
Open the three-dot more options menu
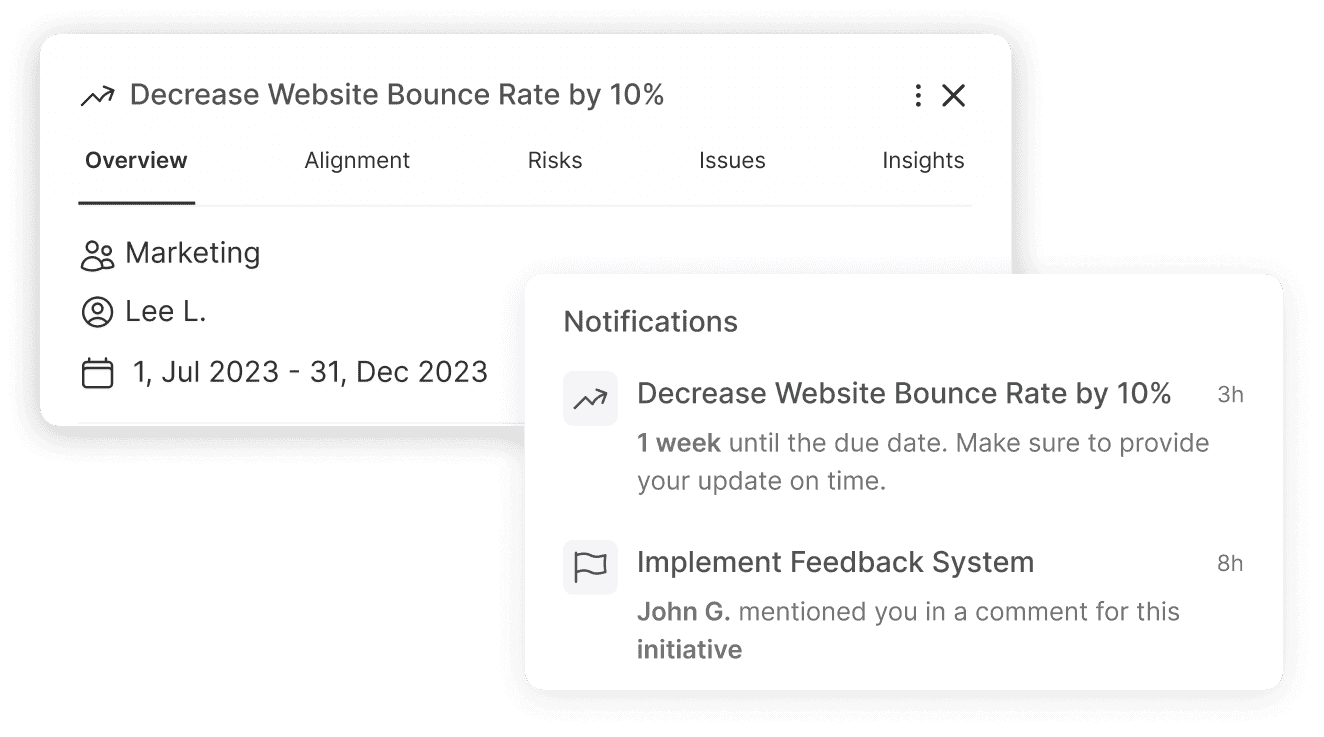(x=918, y=95)
